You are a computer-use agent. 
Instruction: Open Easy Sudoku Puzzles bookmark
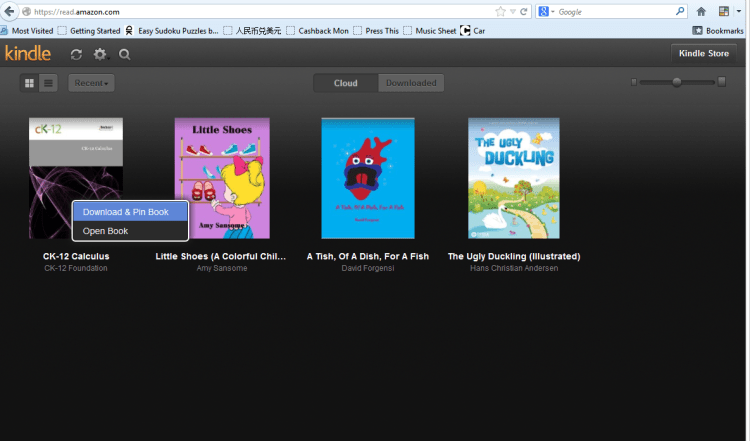click(x=172, y=31)
